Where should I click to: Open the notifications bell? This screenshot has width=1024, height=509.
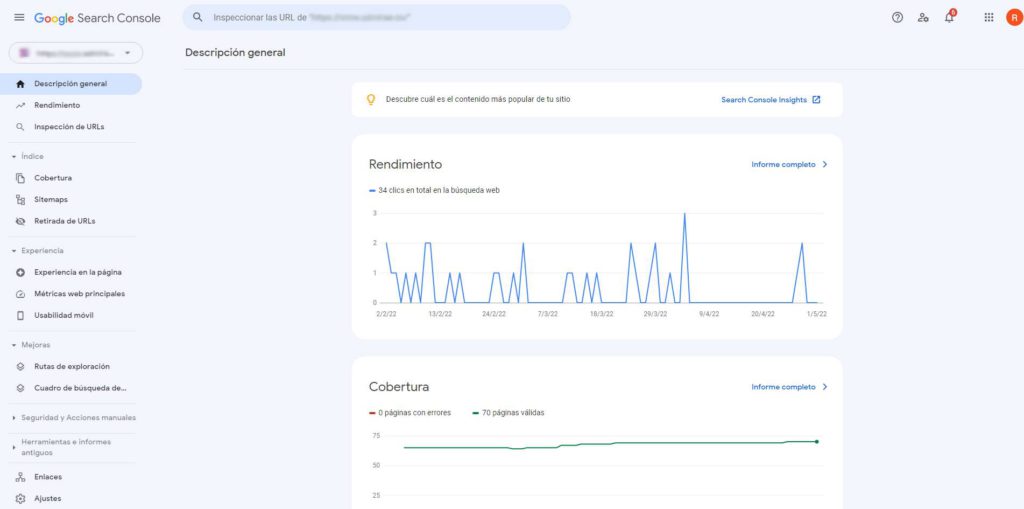(x=949, y=18)
